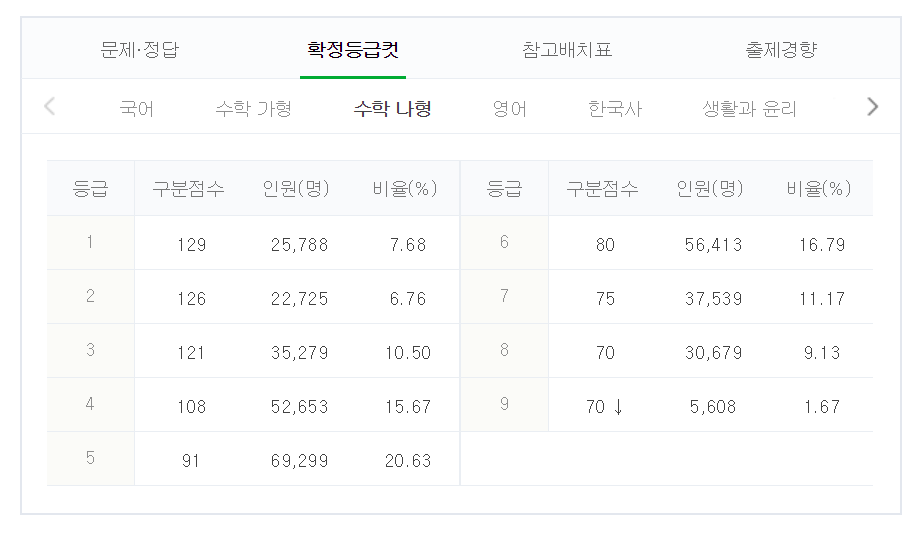Viewport: 915px width, 537px height.
Task: Click the percentage 1.67
Action: pos(822,407)
